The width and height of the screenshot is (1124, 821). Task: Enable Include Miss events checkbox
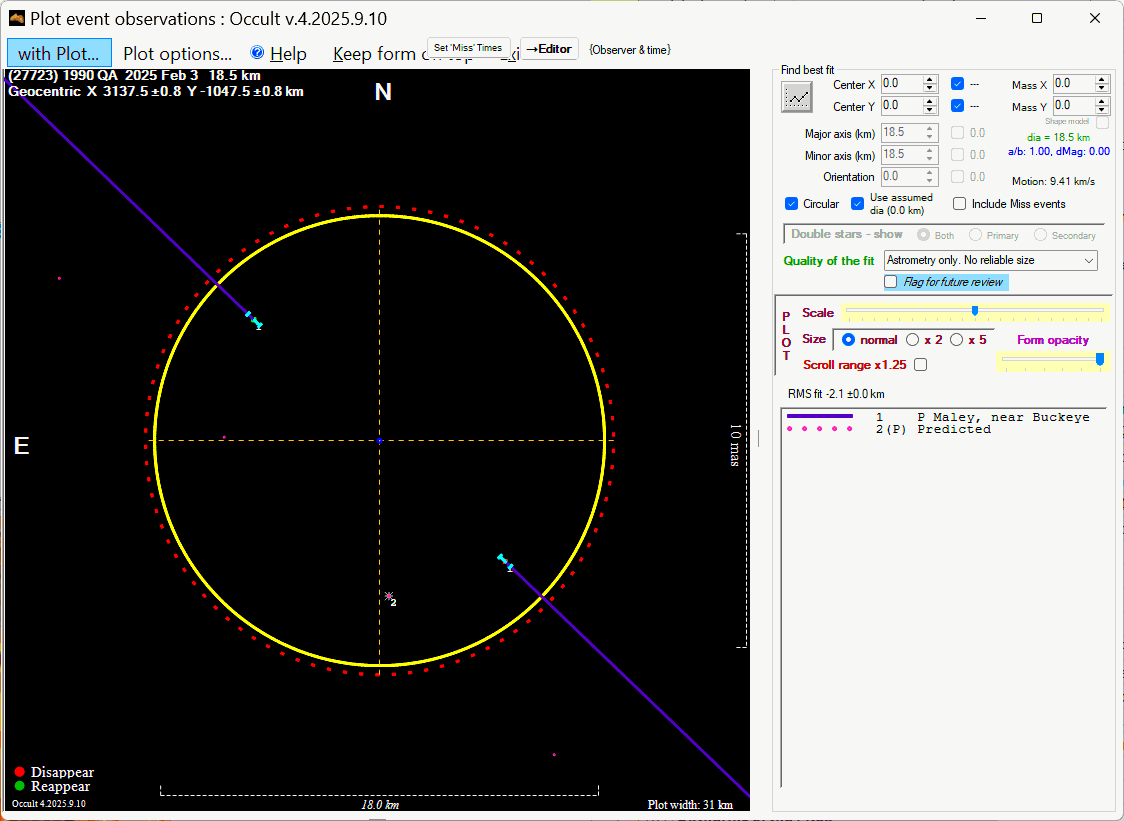click(x=960, y=204)
